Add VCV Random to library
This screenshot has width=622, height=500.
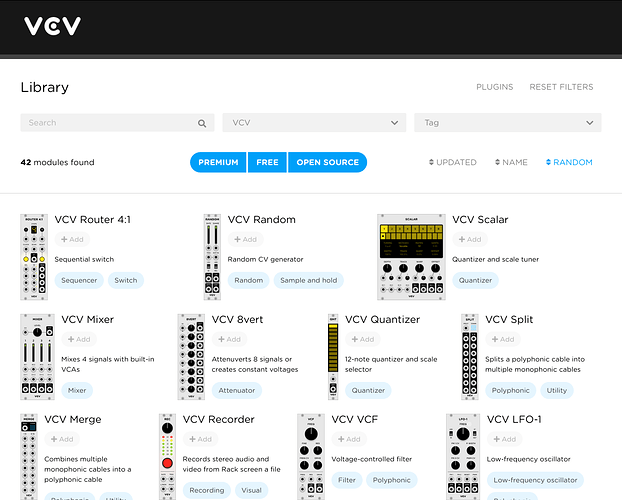tap(246, 239)
